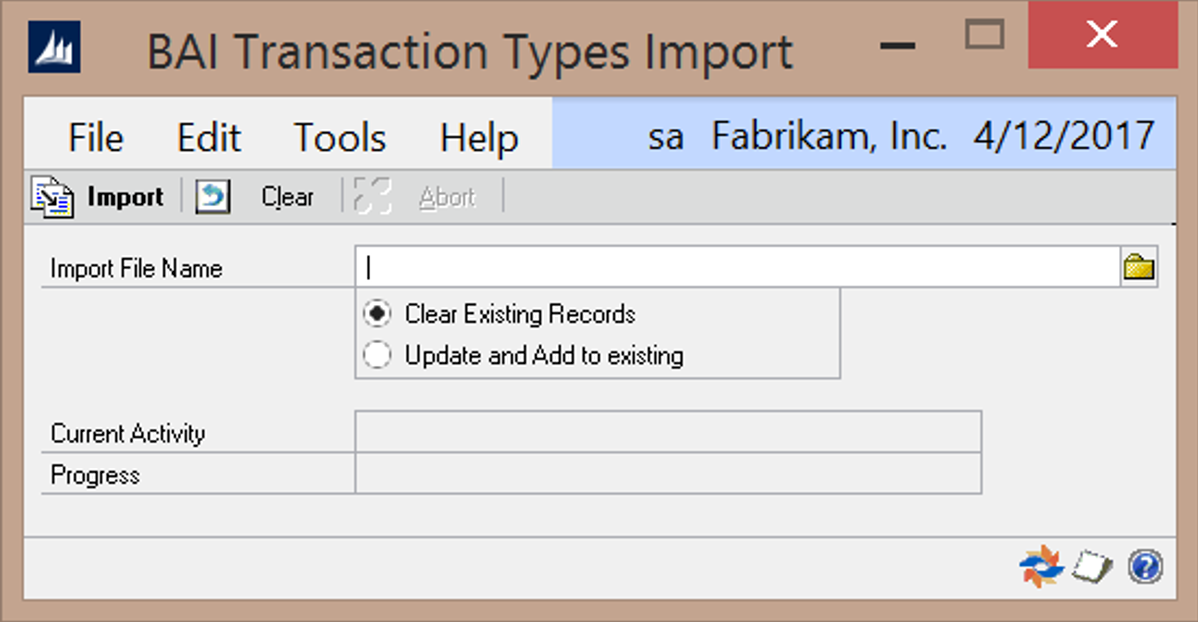Open the Edit menu
Image resolution: width=1198 pixels, height=622 pixels.
(209, 137)
